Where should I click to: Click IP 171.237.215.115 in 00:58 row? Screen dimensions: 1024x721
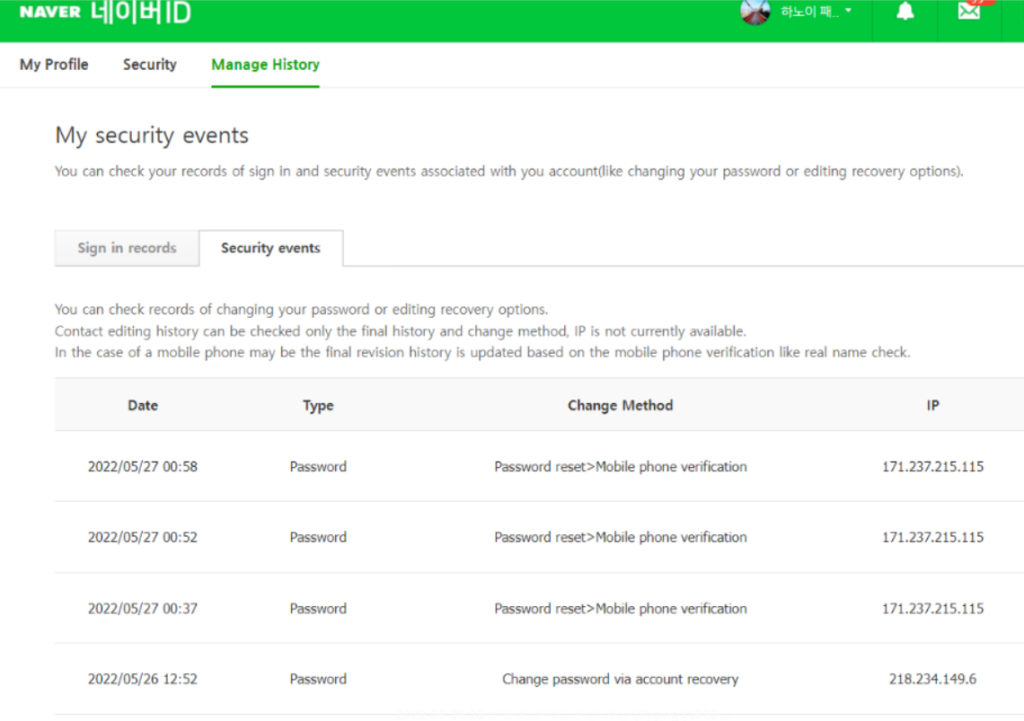tap(933, 467)
